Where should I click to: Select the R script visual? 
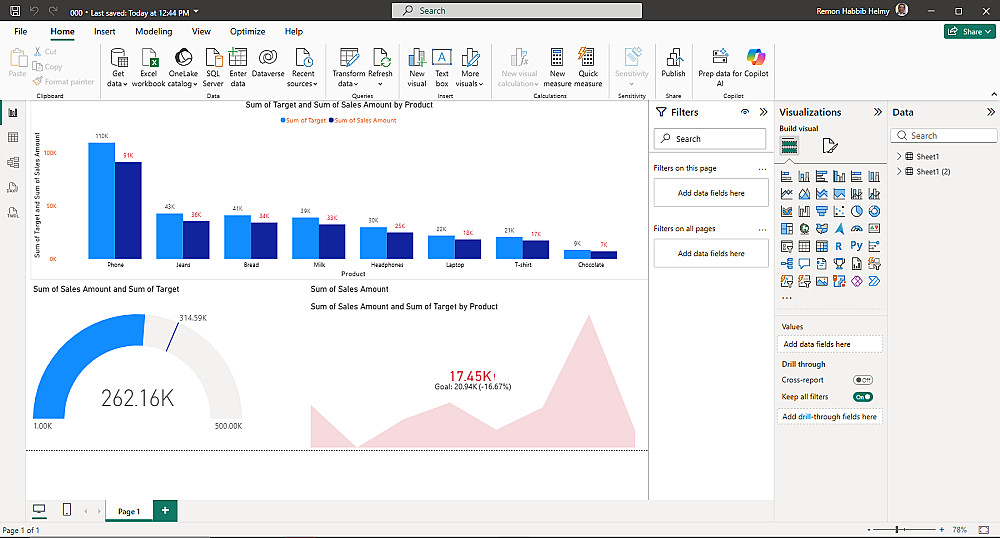pyautogui.click(x=839, y=246)
